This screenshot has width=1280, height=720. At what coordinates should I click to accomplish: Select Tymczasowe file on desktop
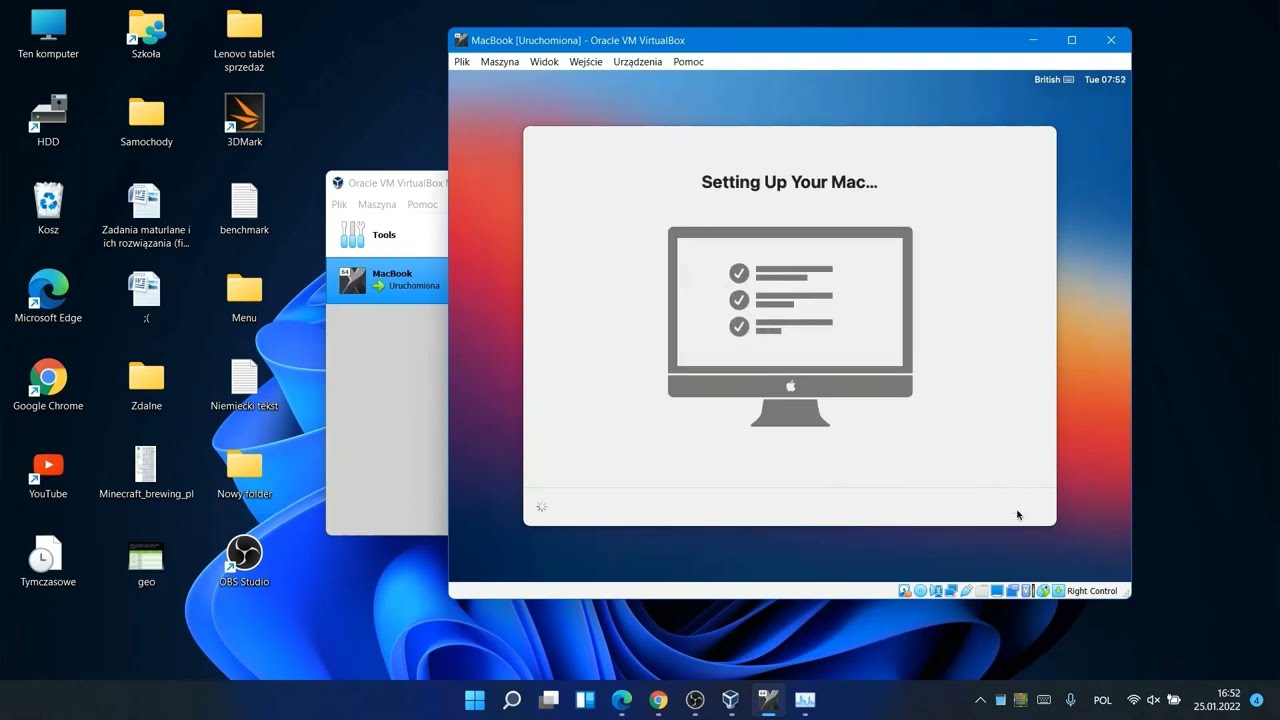tap(48, 562)
